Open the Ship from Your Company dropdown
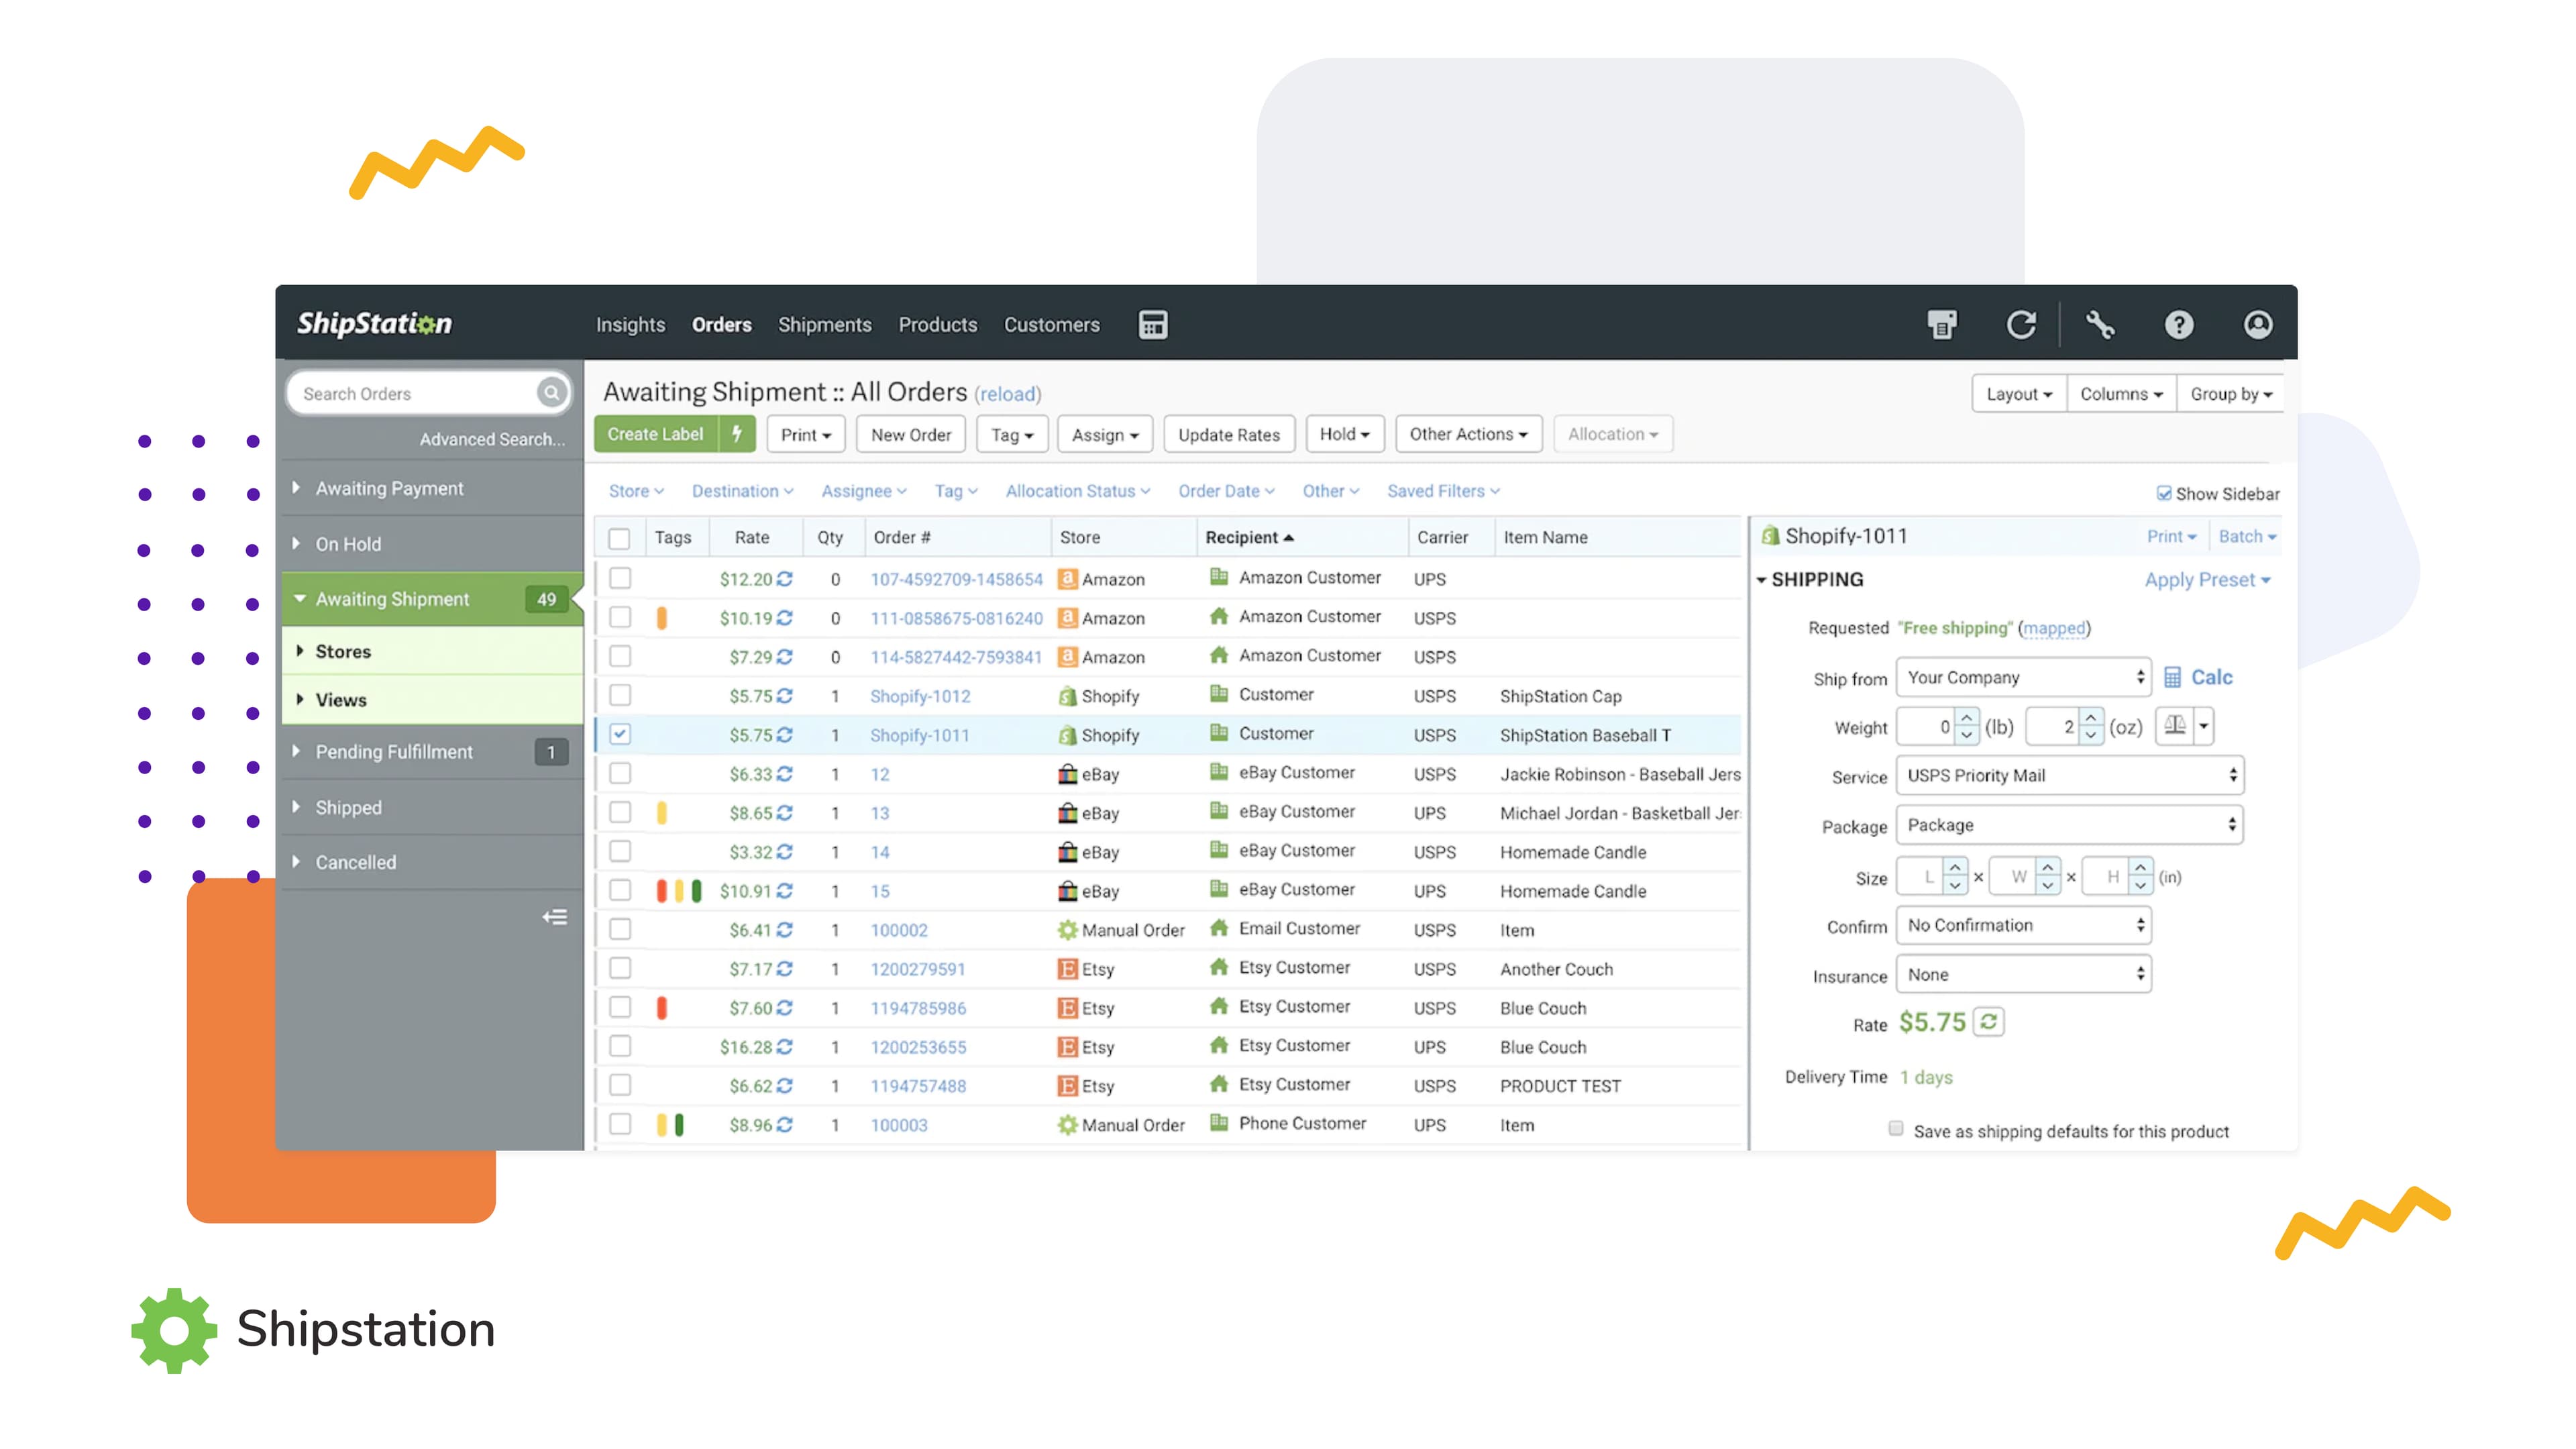This screenshot has height=1449, width=2576. 2024,677
